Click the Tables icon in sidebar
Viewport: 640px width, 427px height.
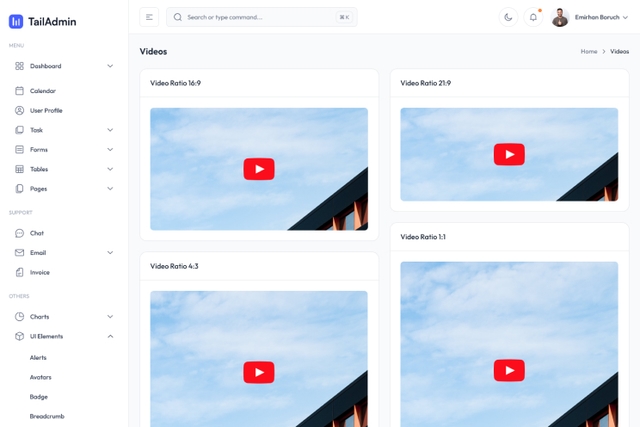tap(19, 169)
